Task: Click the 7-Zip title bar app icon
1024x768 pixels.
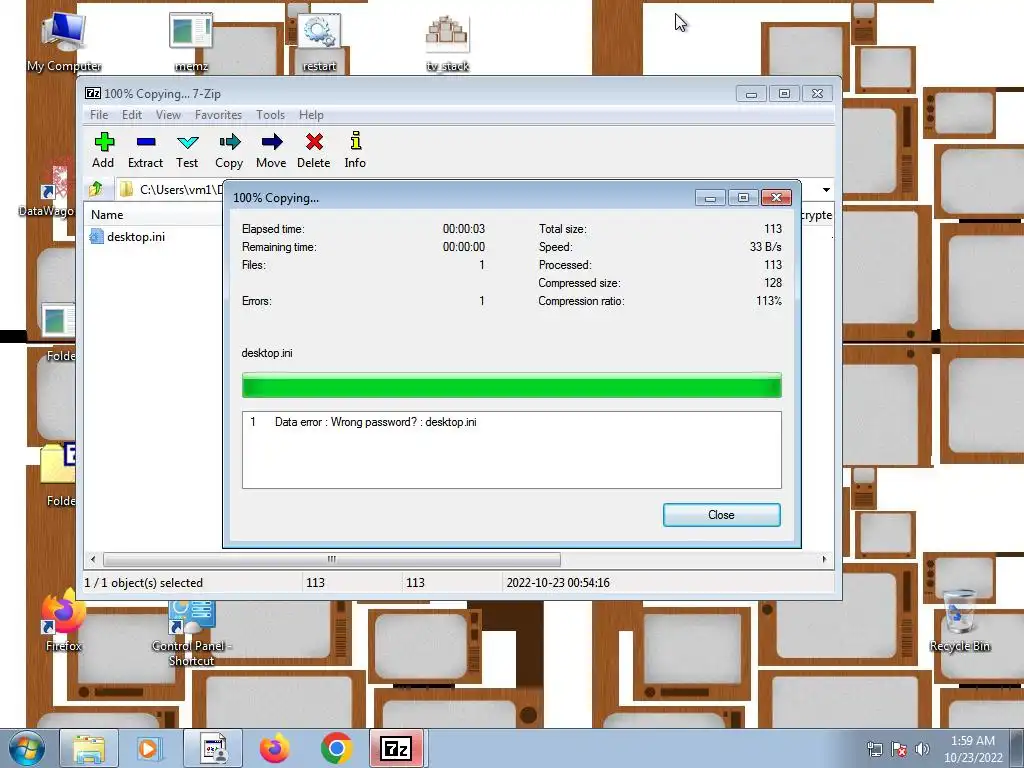Action: click(93, 94)
